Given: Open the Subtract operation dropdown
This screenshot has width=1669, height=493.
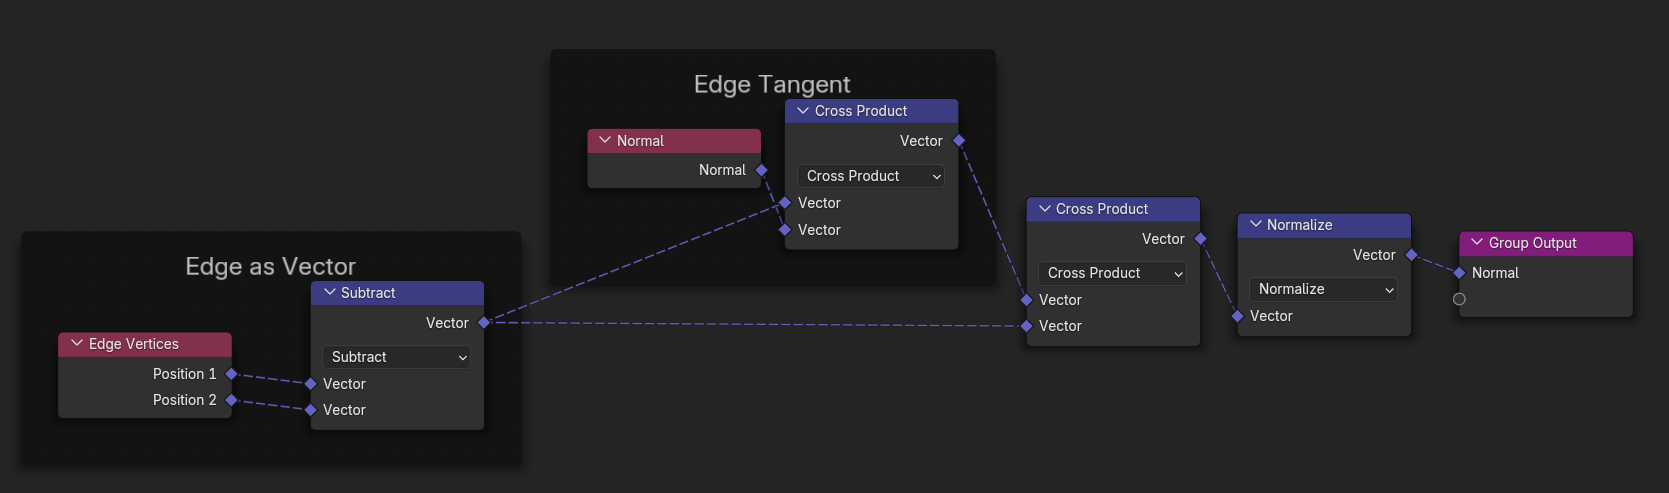Looking at the screenshot, I should (396, 357).
